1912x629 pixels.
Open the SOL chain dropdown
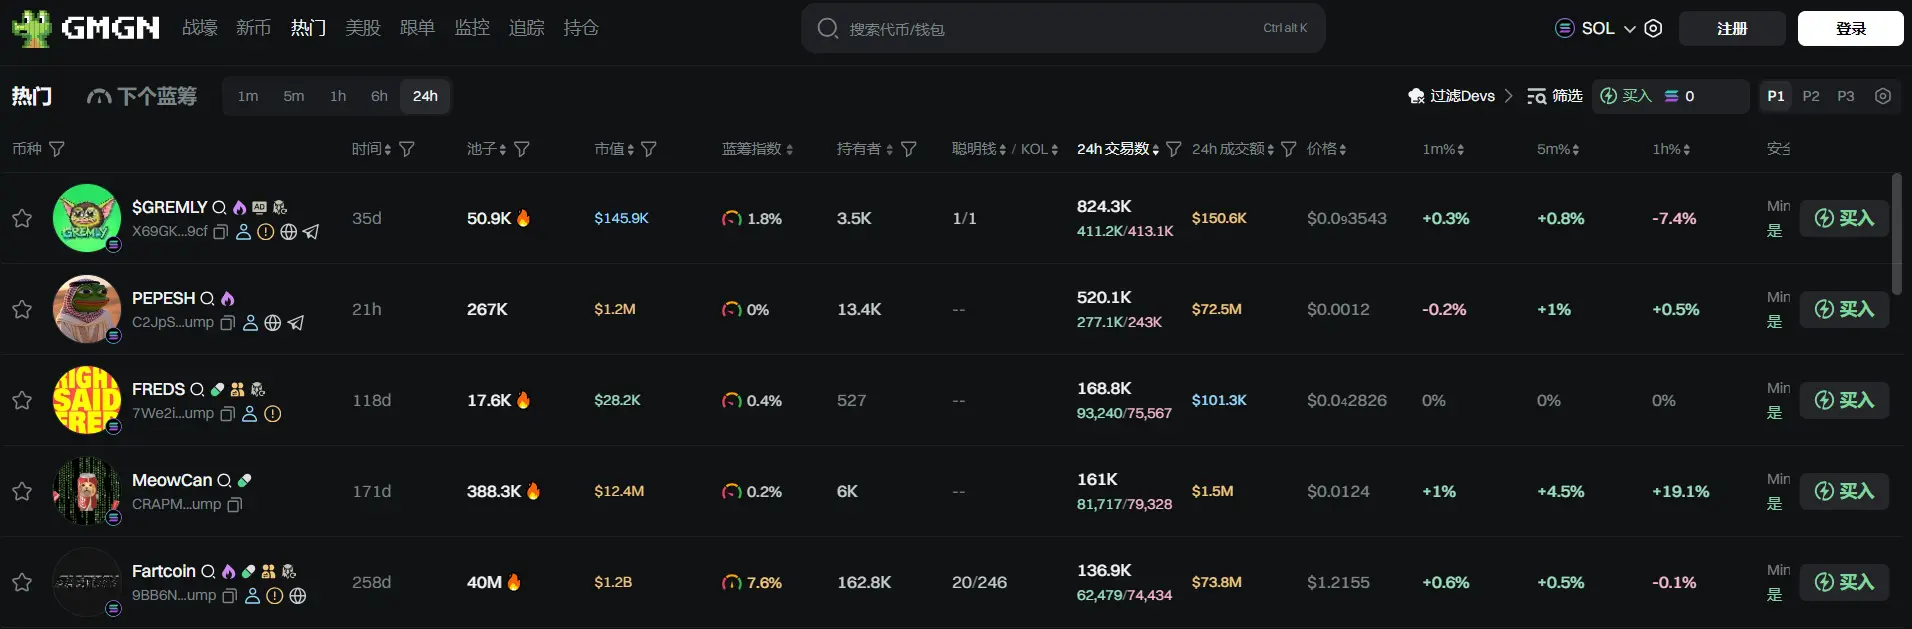click(x=1597, y=28)
